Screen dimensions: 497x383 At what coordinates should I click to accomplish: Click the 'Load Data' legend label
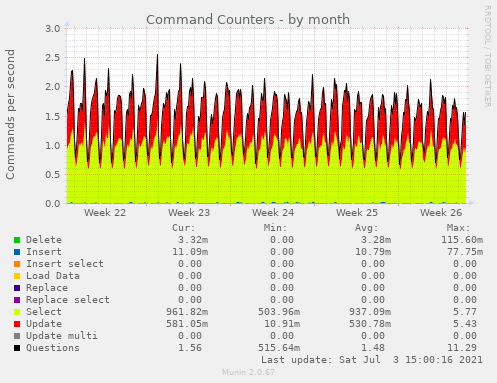point(53,276)
